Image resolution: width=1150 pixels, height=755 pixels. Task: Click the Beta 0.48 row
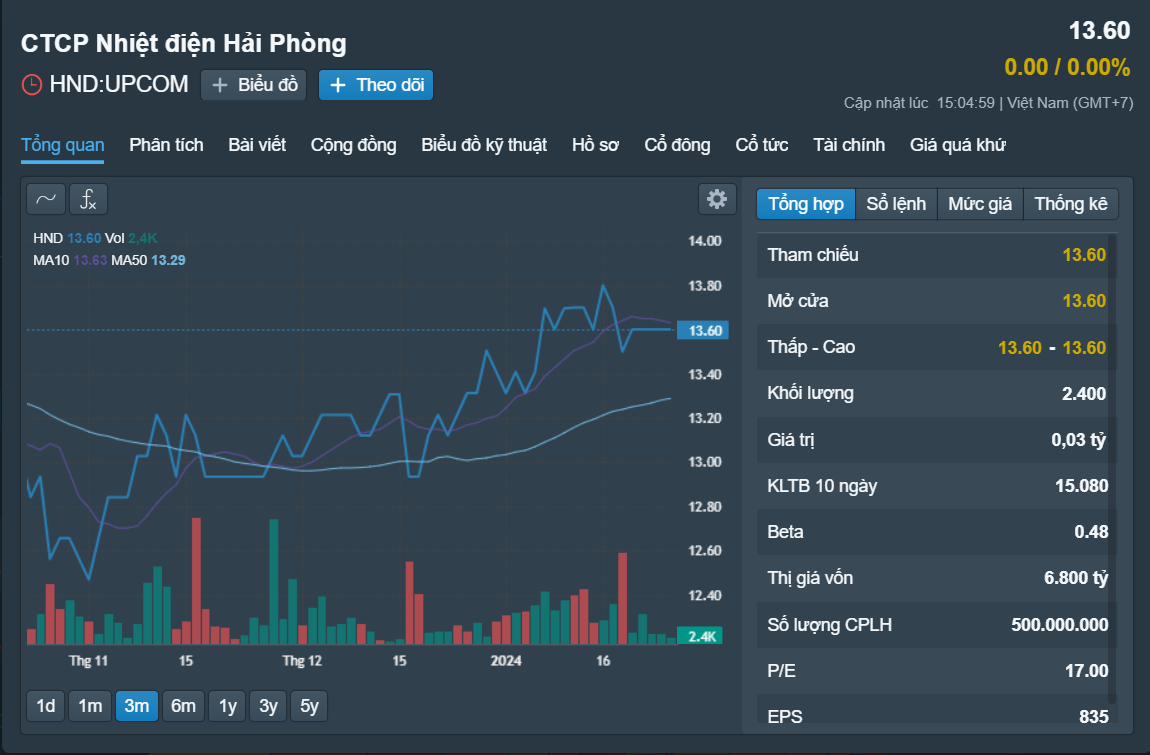(x=937, y=532)
